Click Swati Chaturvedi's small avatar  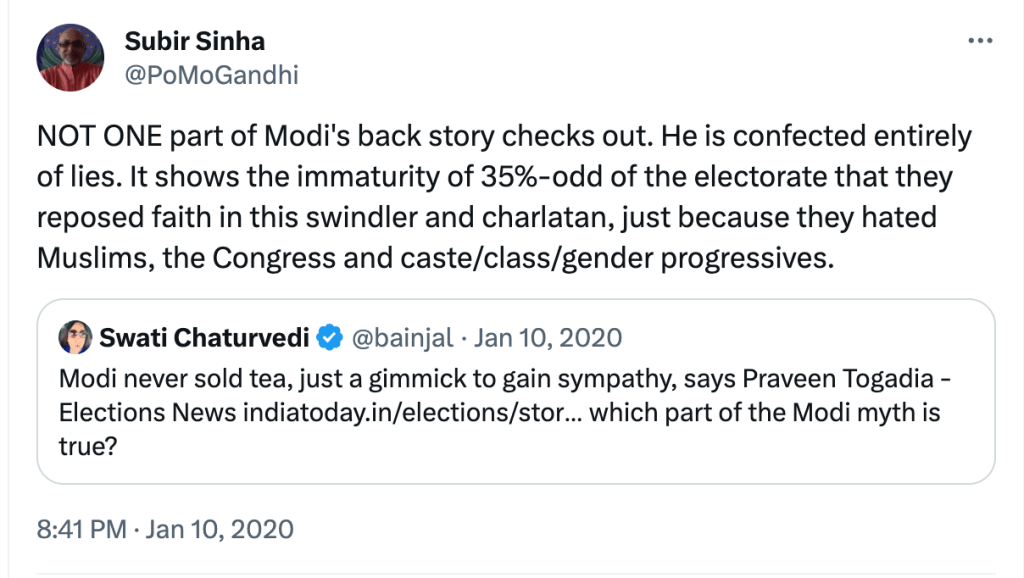coord(76,338)
